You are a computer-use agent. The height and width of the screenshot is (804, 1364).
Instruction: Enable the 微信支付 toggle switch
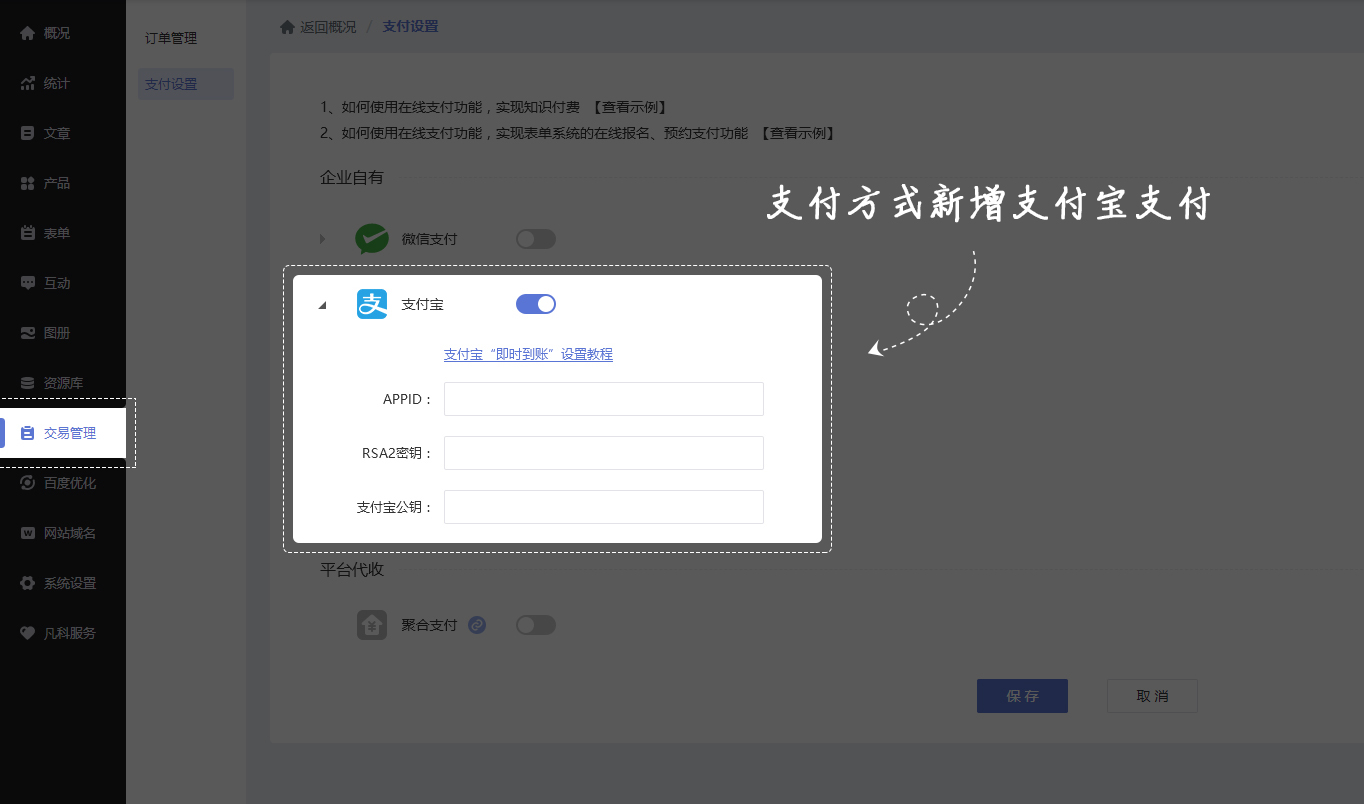tap(535, 239)
